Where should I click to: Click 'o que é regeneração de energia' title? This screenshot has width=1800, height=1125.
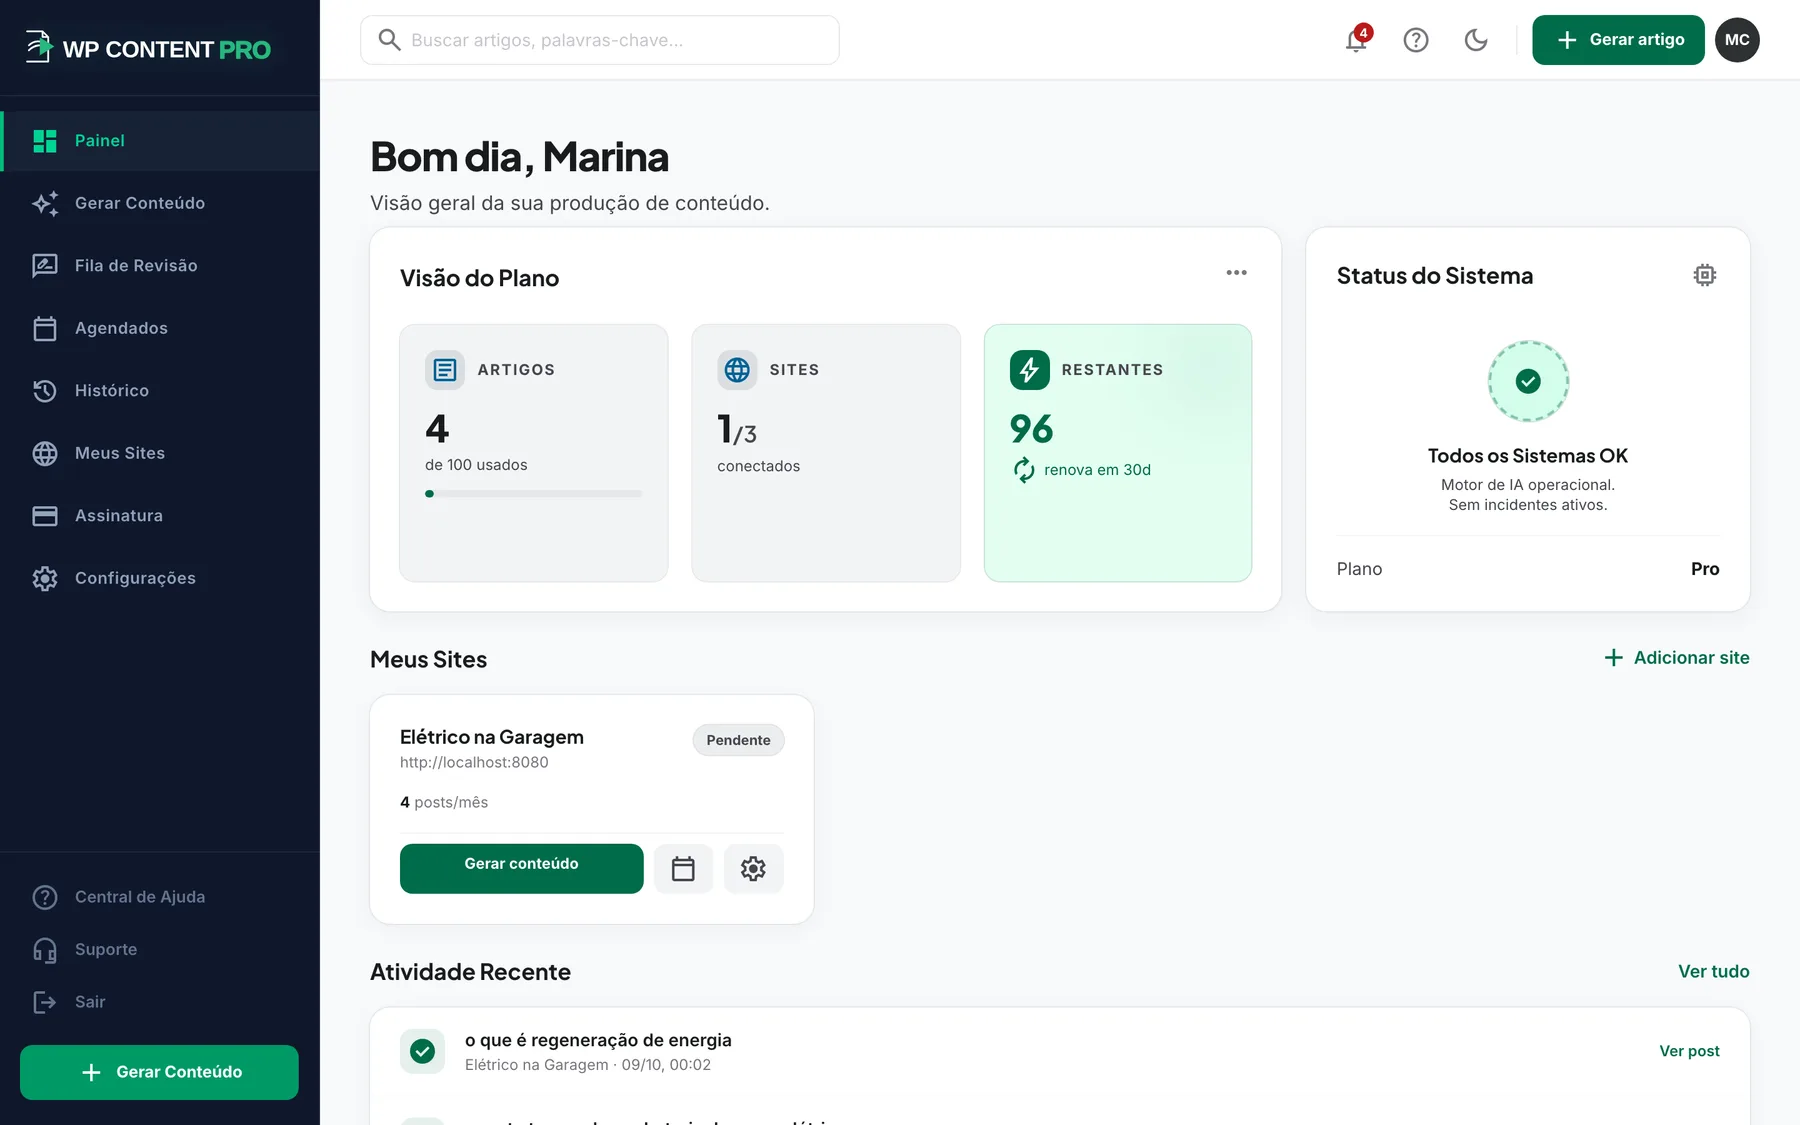click(x=598, y=1040)
